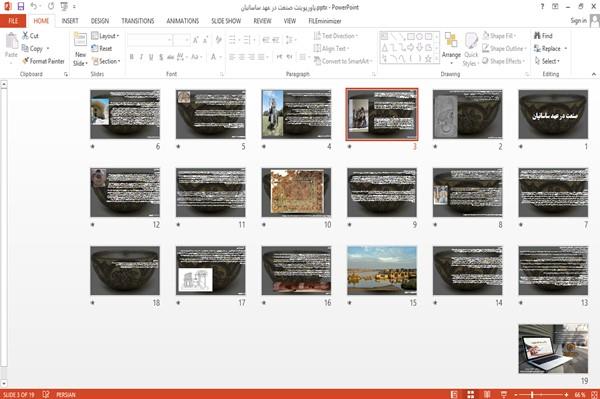Image resolution: width=600 pixels, height=399 pixels.
Task: Insert a New Slide
Action: pyautogui.click(x=80, y=50)
